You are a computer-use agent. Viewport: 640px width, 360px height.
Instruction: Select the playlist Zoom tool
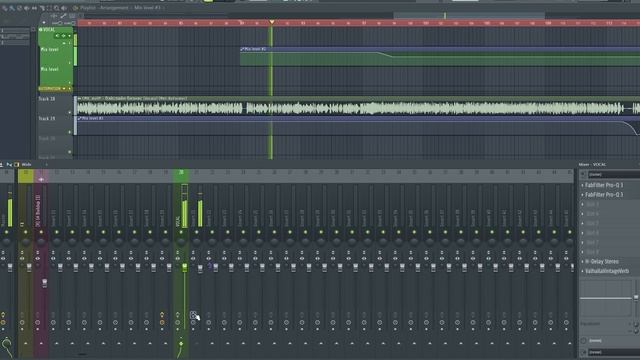(x=56, y=8)
